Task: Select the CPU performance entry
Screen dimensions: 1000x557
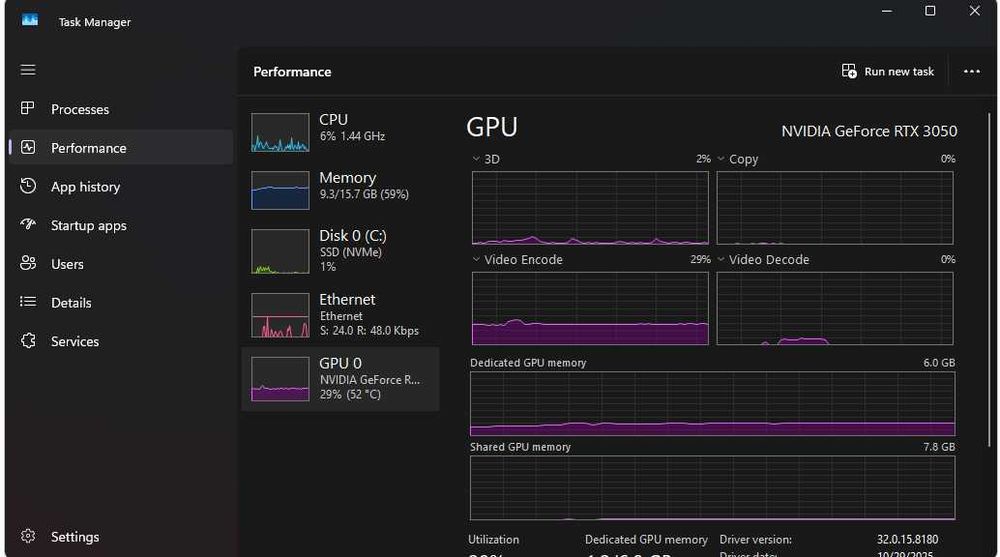Action: 340,128
